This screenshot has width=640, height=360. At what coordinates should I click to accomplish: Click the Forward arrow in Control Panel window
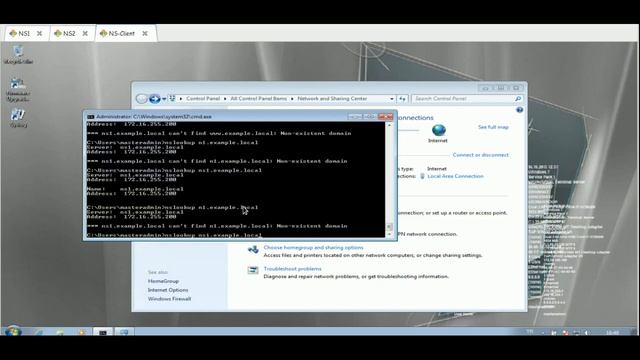point(154,99)
